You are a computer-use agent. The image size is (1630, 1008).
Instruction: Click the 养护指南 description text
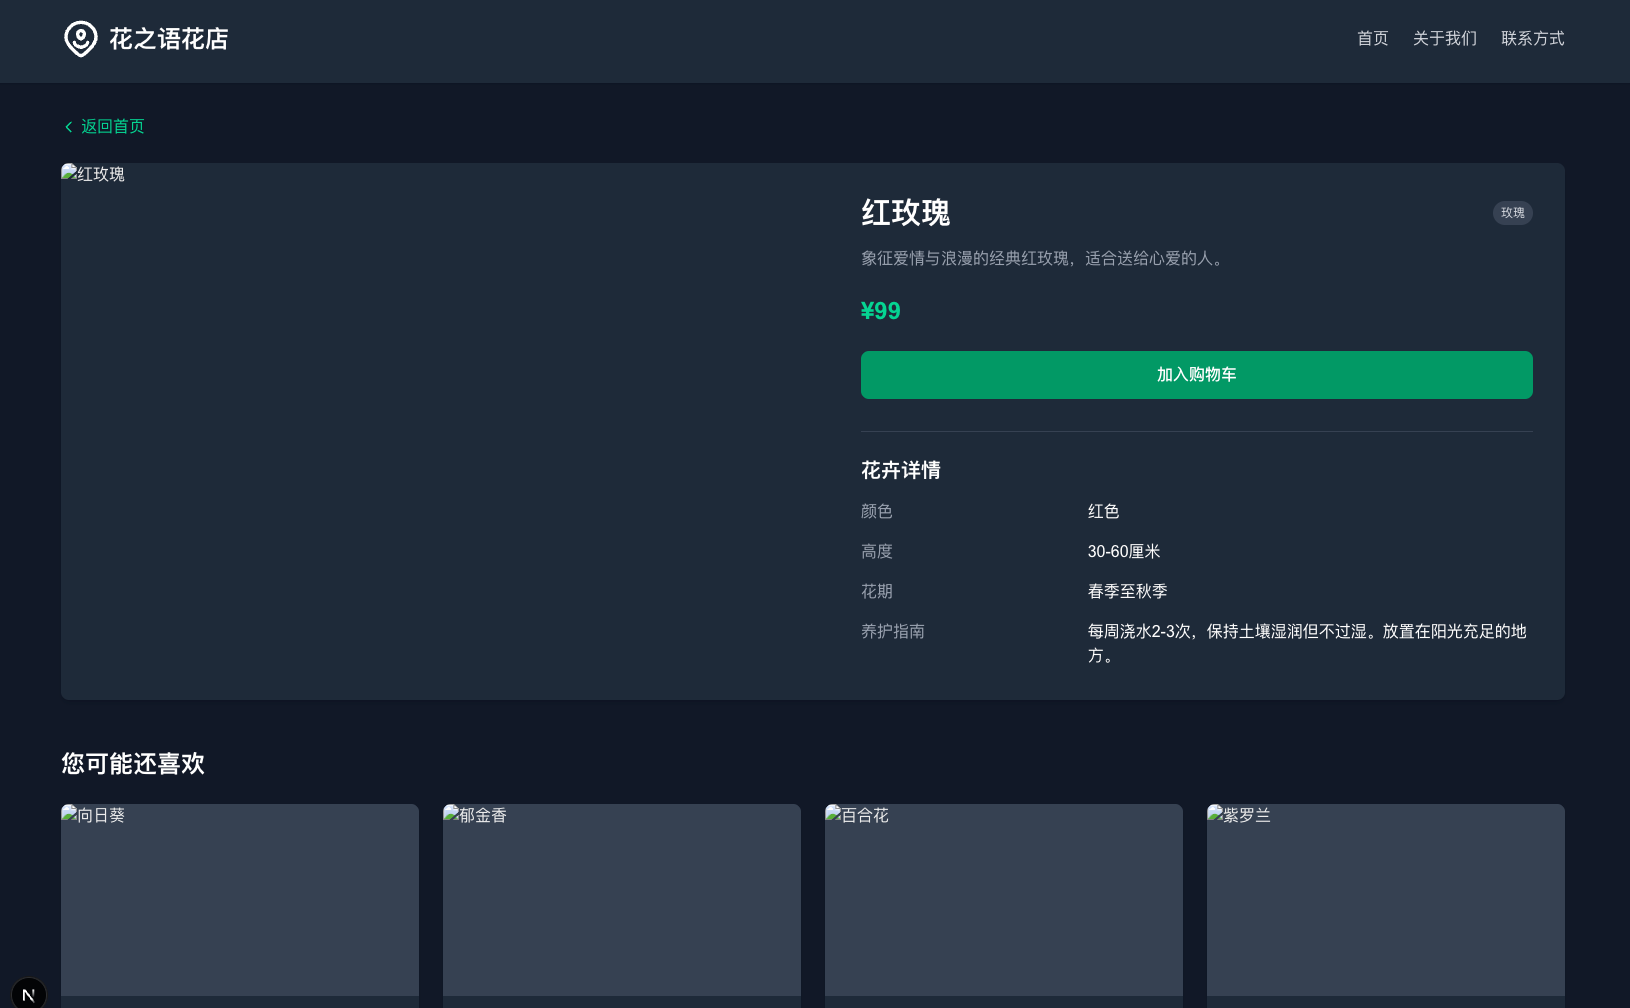(1306, 643)
